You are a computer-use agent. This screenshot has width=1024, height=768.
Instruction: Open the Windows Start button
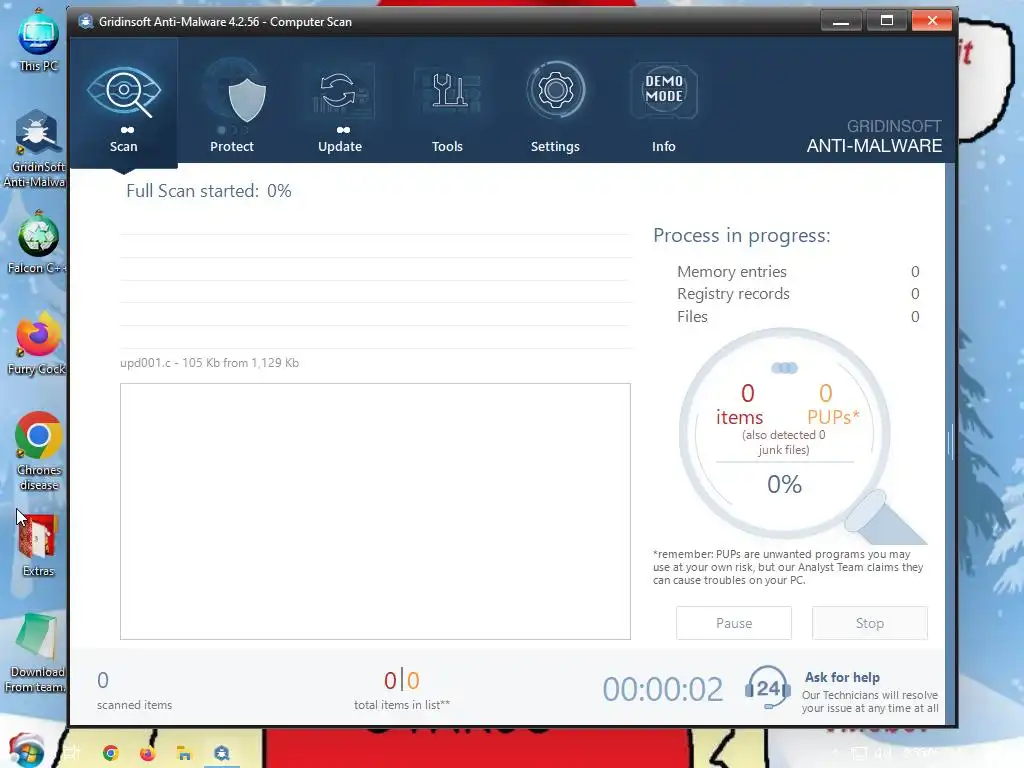(x=26, y=752)
